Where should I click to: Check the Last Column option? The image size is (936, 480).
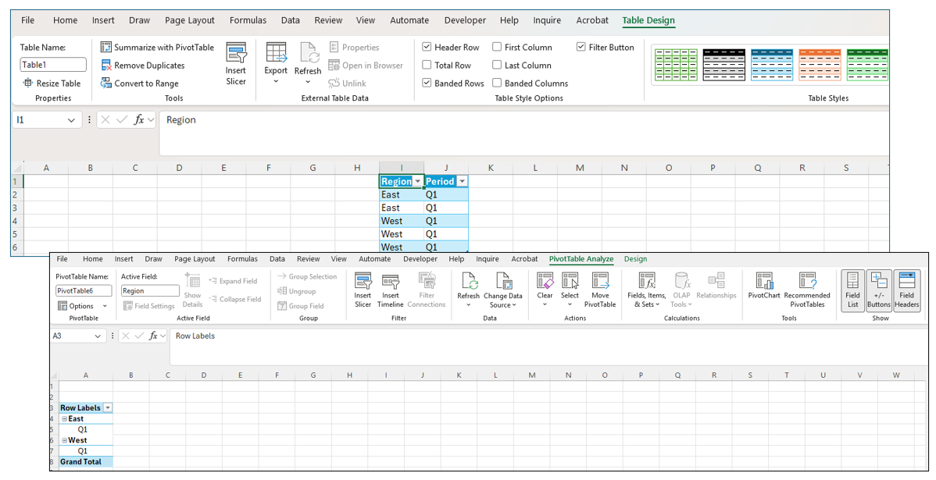(x=497, y=65)
